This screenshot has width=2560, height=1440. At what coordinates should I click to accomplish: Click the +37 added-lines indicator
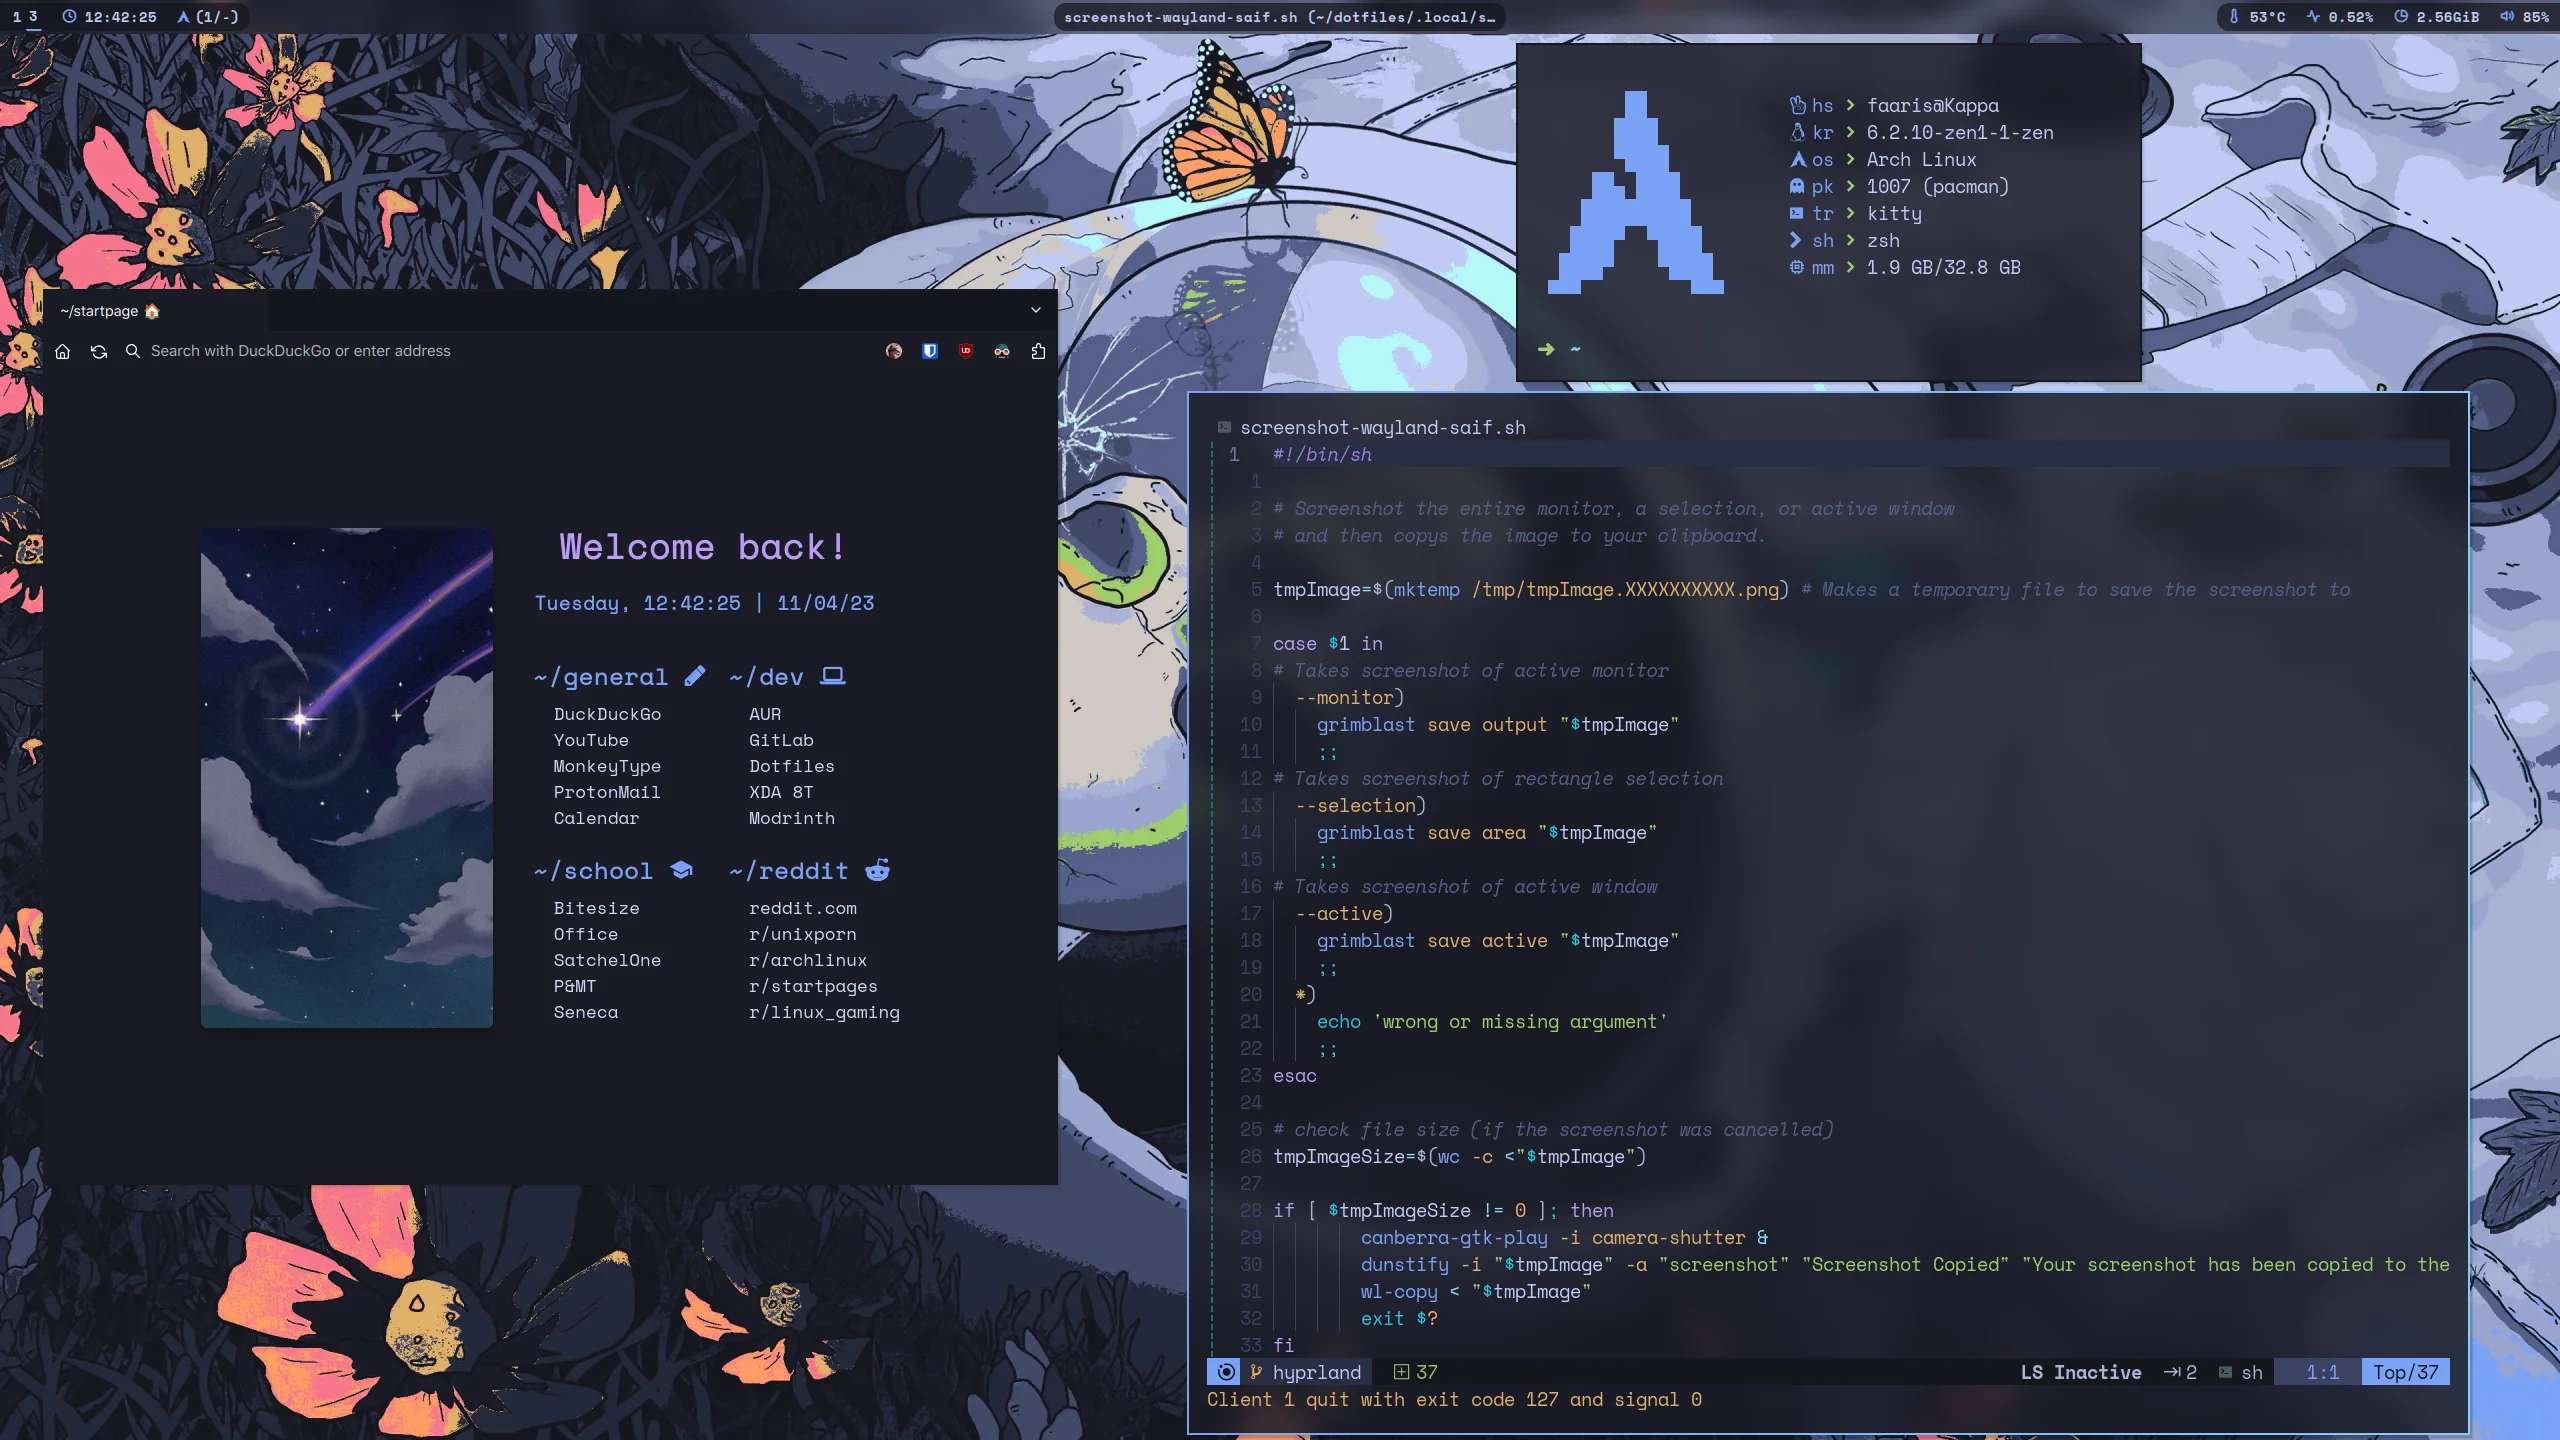(x=1415, y=1372)
